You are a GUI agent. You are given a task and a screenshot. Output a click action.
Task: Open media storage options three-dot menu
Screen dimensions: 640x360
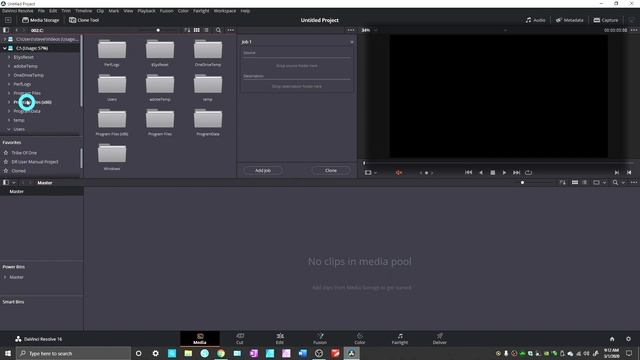click(x=231, y=30)
